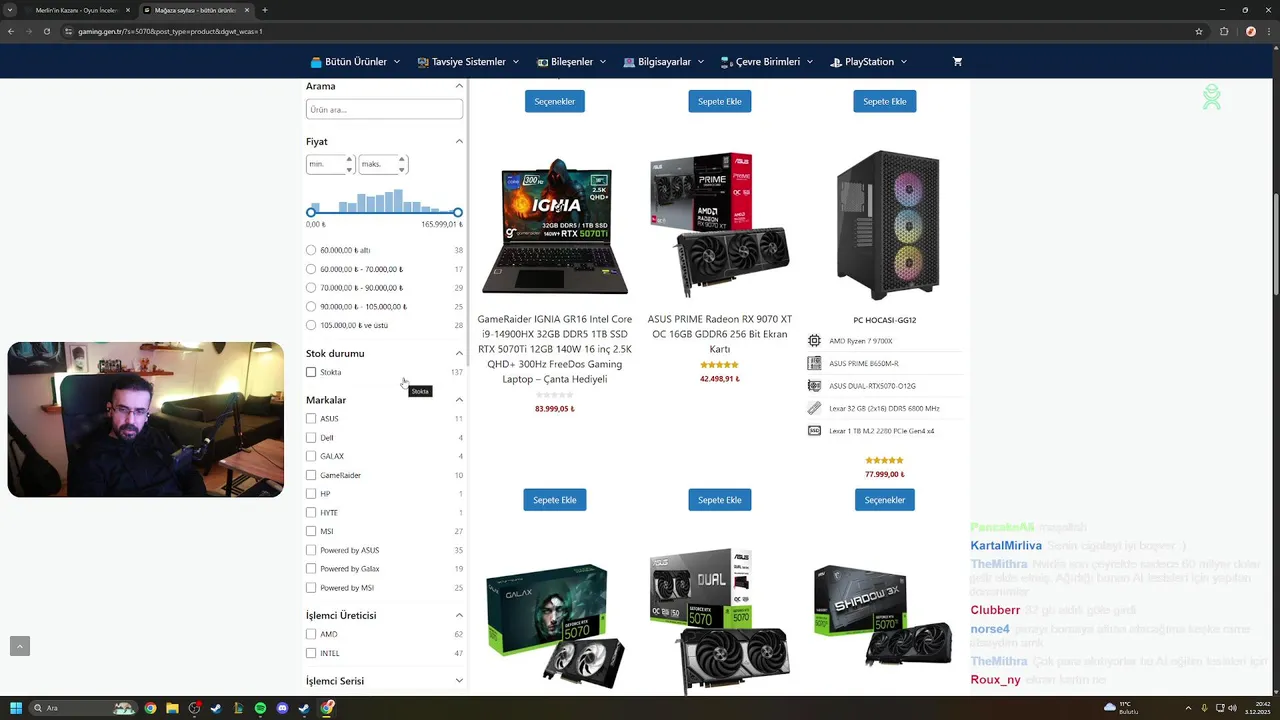Open the Bileşenler dropdown menu

coord(572,62)
